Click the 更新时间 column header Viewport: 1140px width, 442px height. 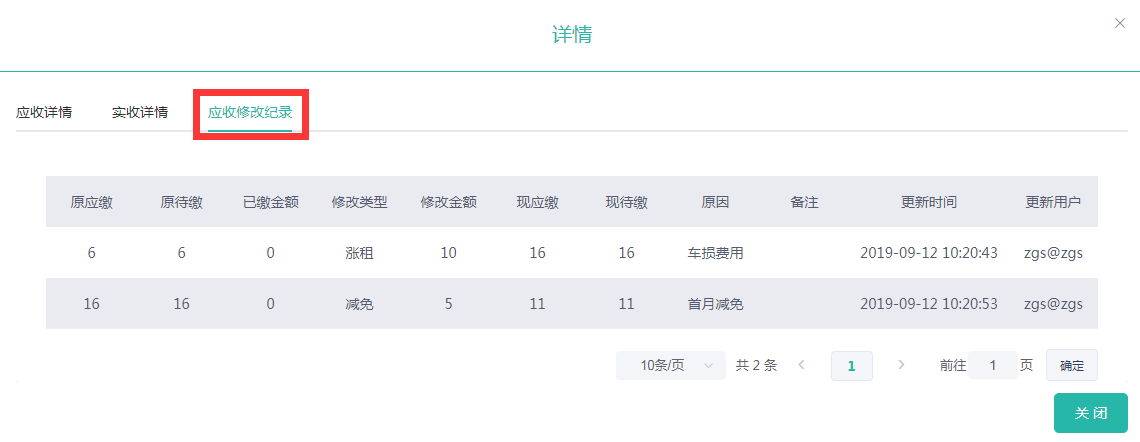(928, 202)
